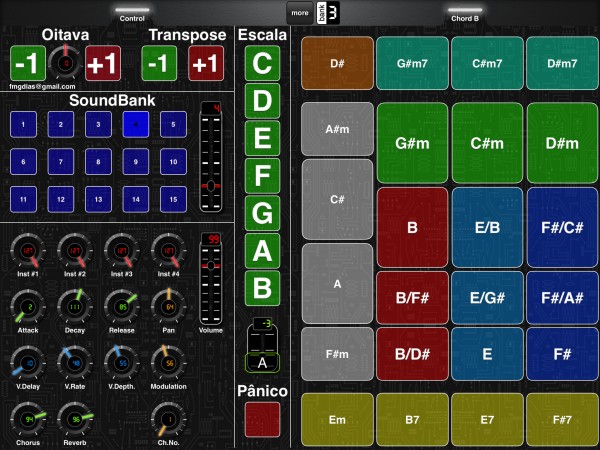Click the Oitava octave knob
This screenshot has height=450, width=600.
[x=65, y=63]
